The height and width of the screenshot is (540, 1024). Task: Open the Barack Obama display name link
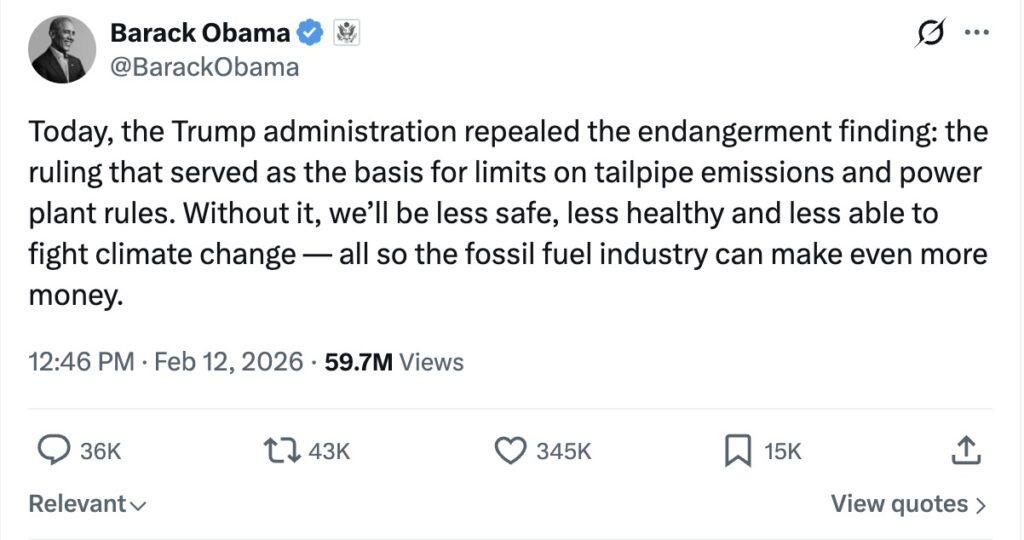coord(200,33)
